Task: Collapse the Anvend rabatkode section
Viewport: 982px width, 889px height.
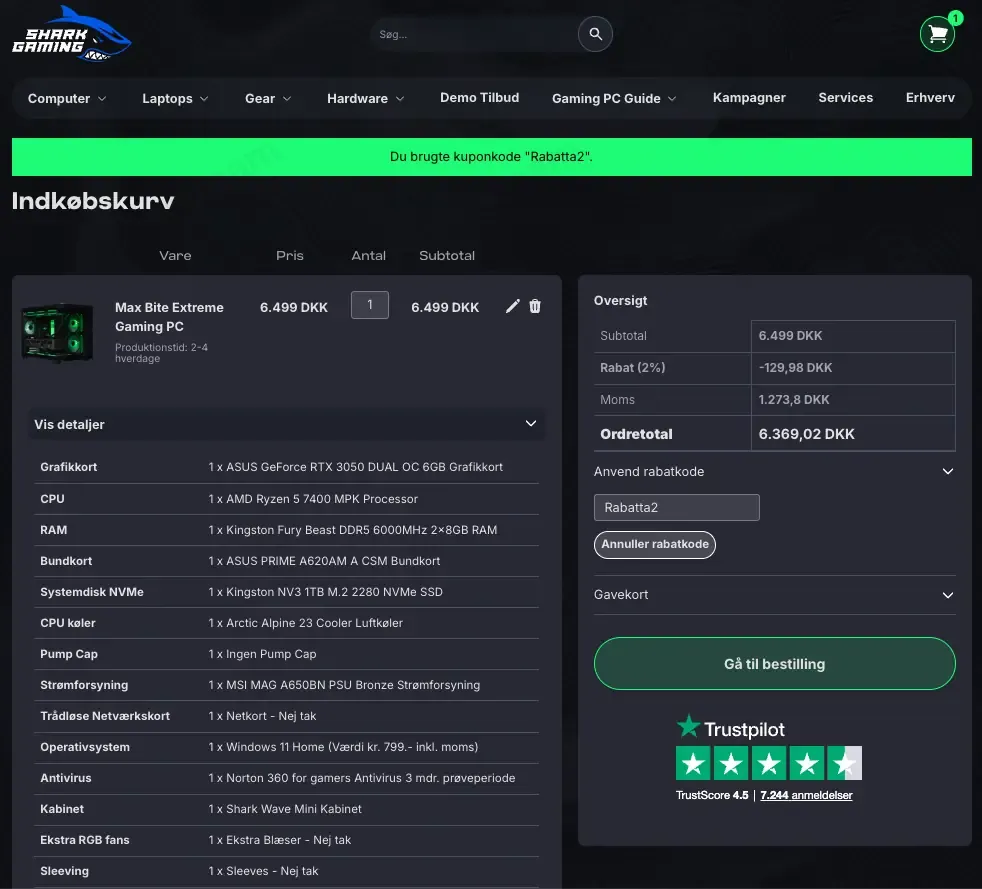Action: pos(774,471)
